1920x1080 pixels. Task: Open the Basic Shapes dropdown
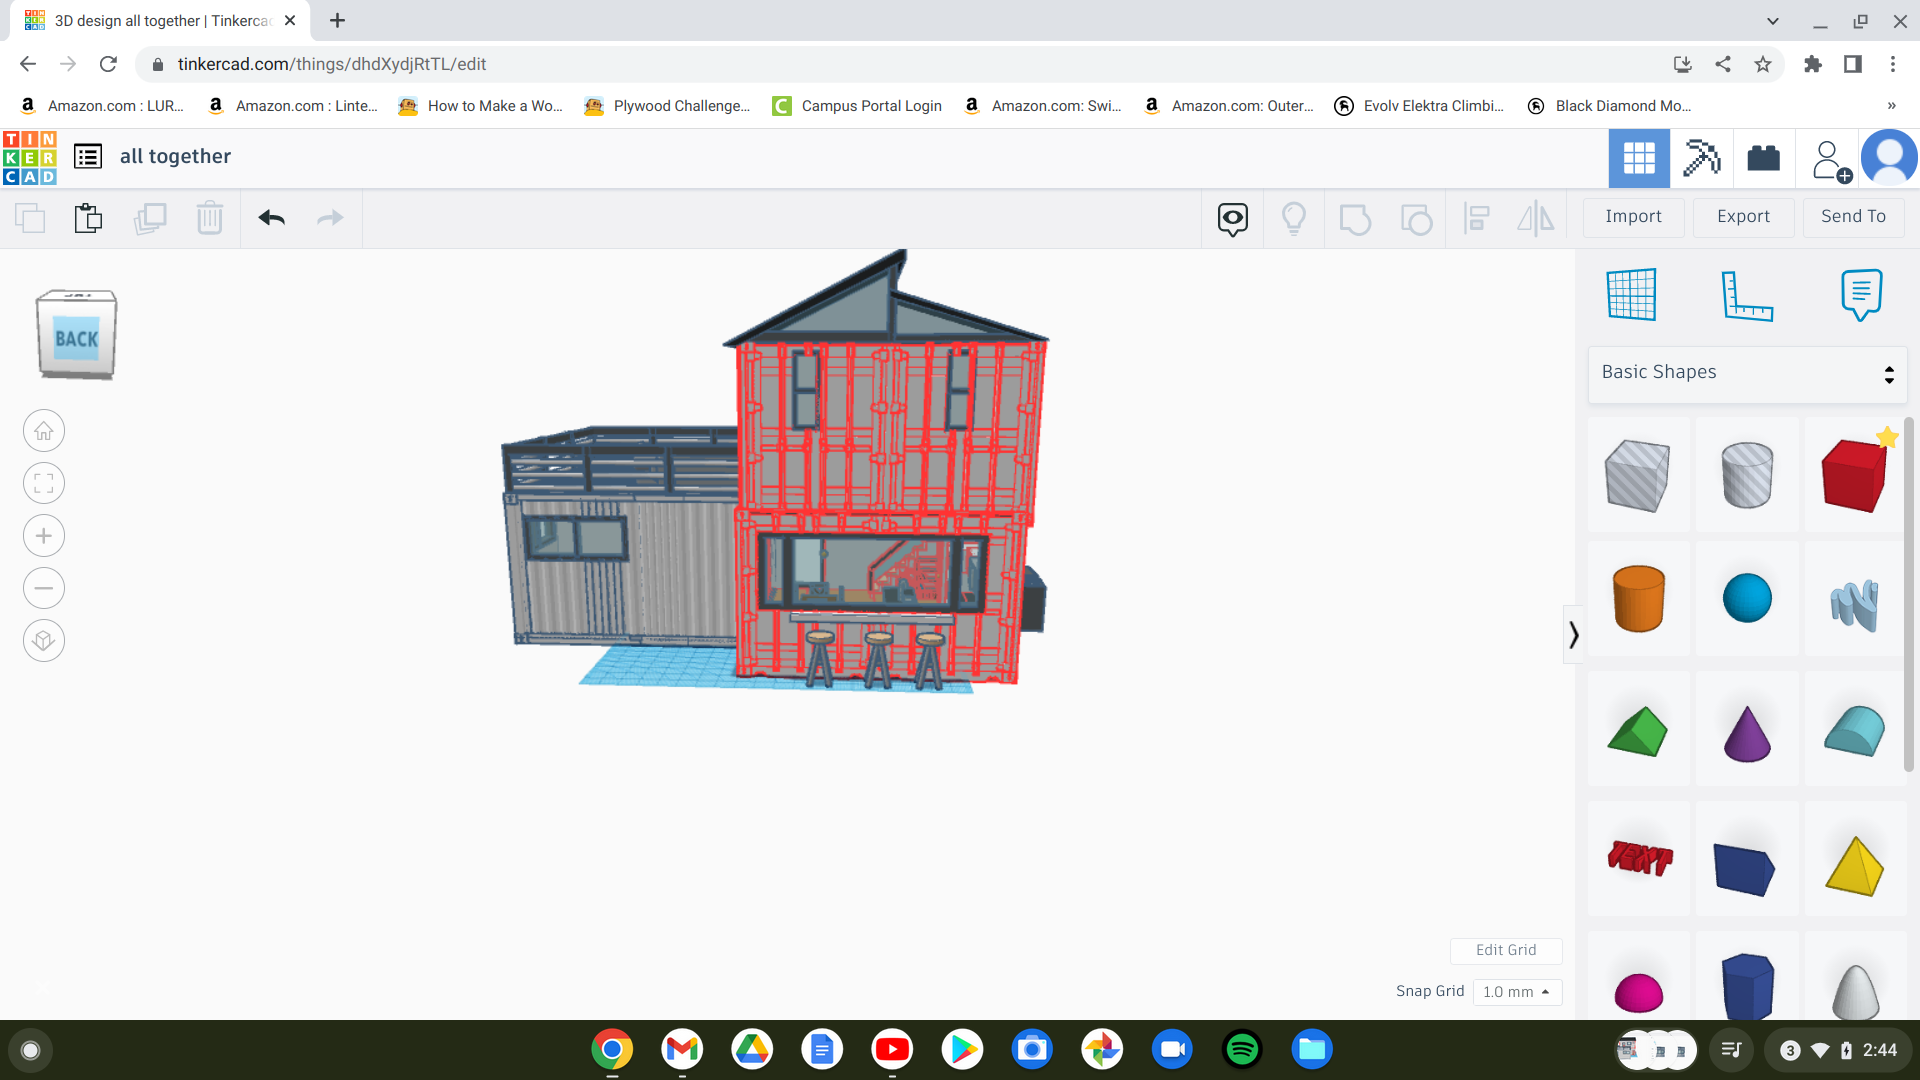pos(1746,372)
